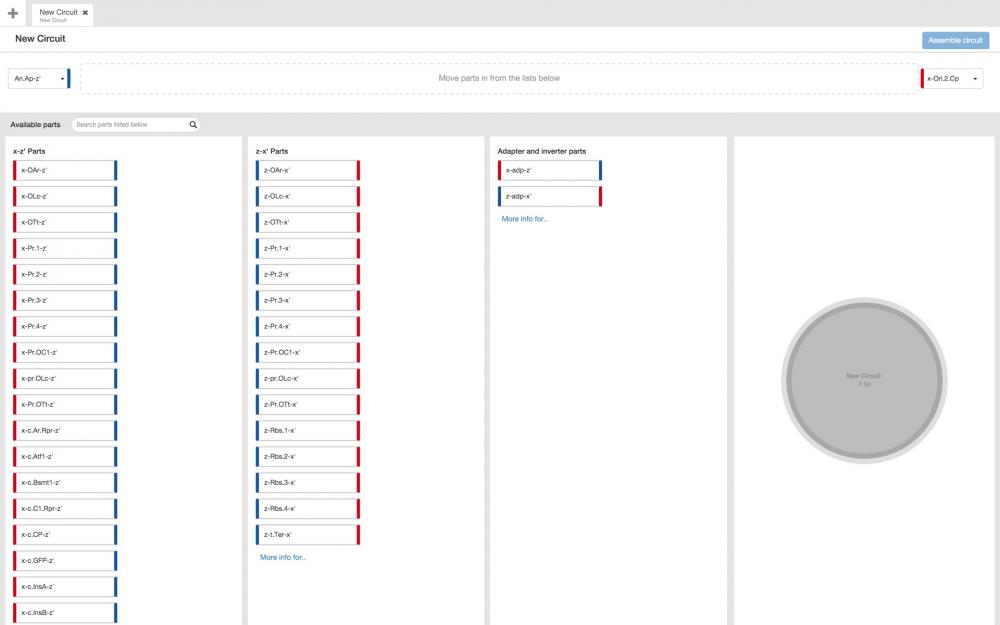Choose the z-Pr.4-x' part
The height and width of the screenshot is (625, 1000).
tap(307, 326)
